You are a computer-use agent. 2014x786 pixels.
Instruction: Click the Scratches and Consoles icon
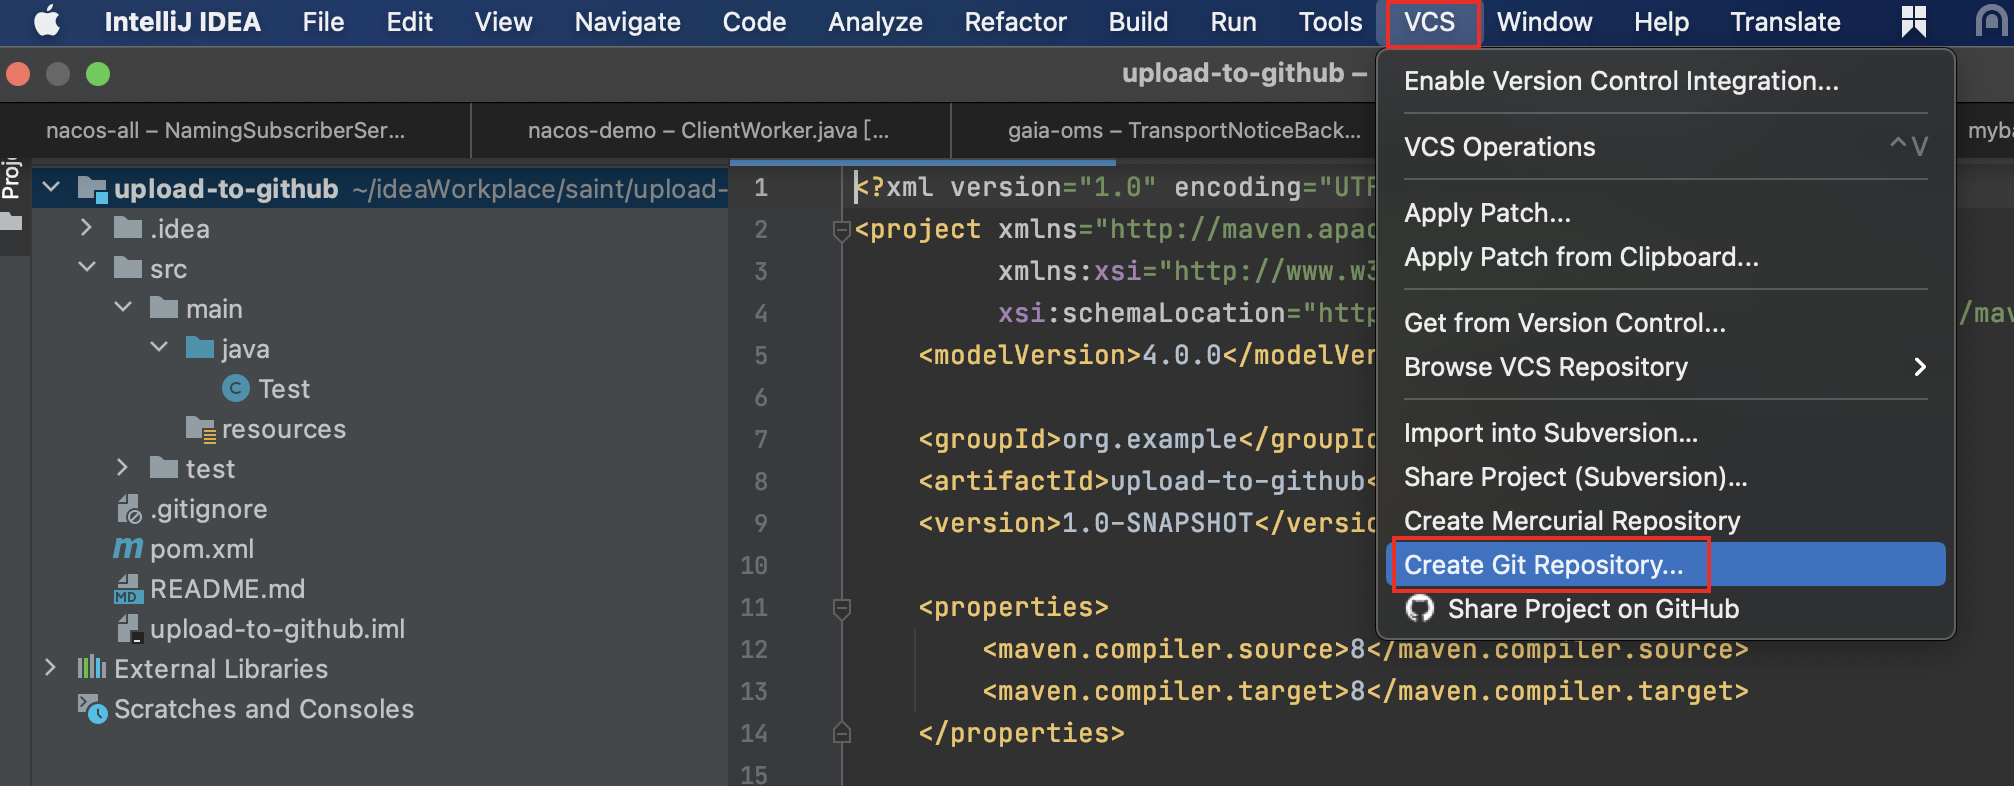(93, 709)
